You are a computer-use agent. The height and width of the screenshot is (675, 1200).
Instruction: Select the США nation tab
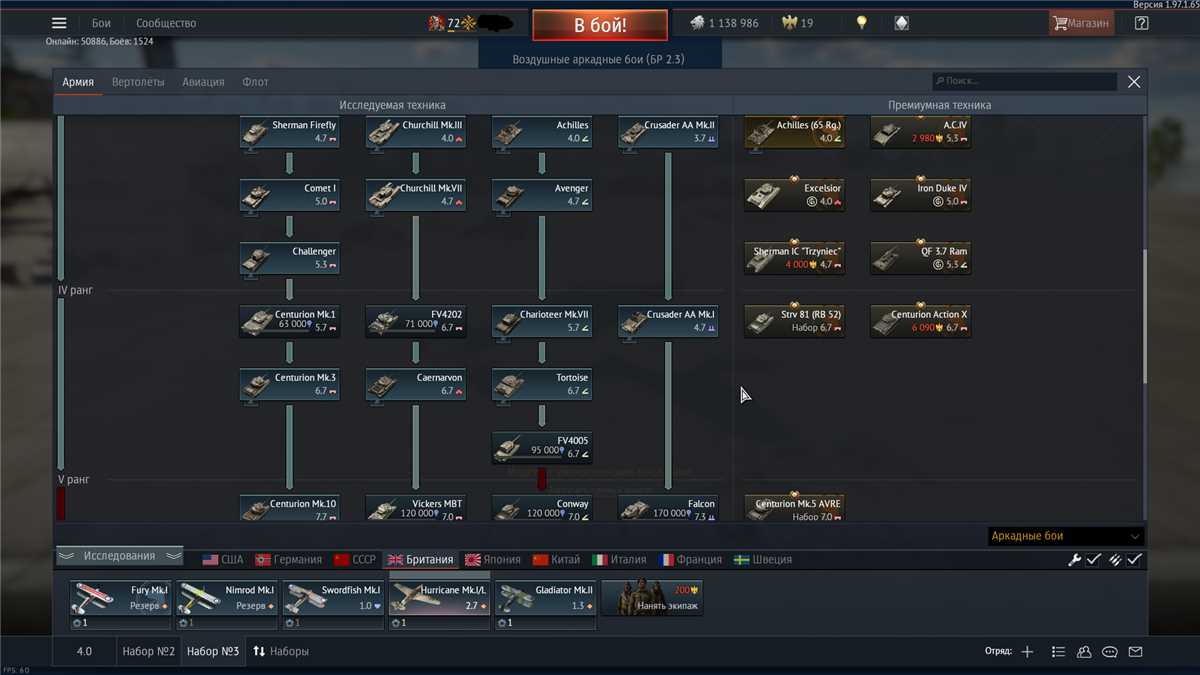point(223,560)
